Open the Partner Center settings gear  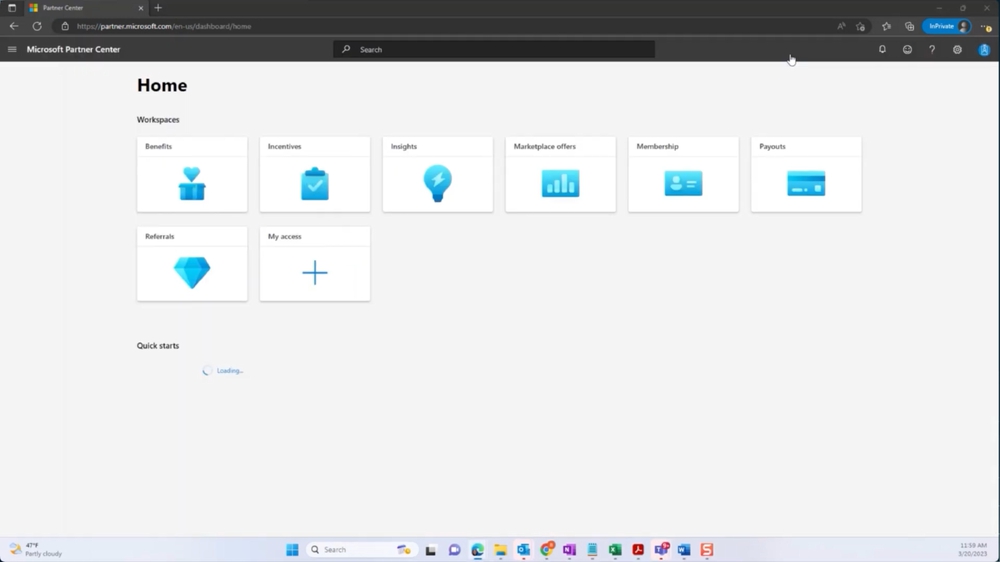957,49
